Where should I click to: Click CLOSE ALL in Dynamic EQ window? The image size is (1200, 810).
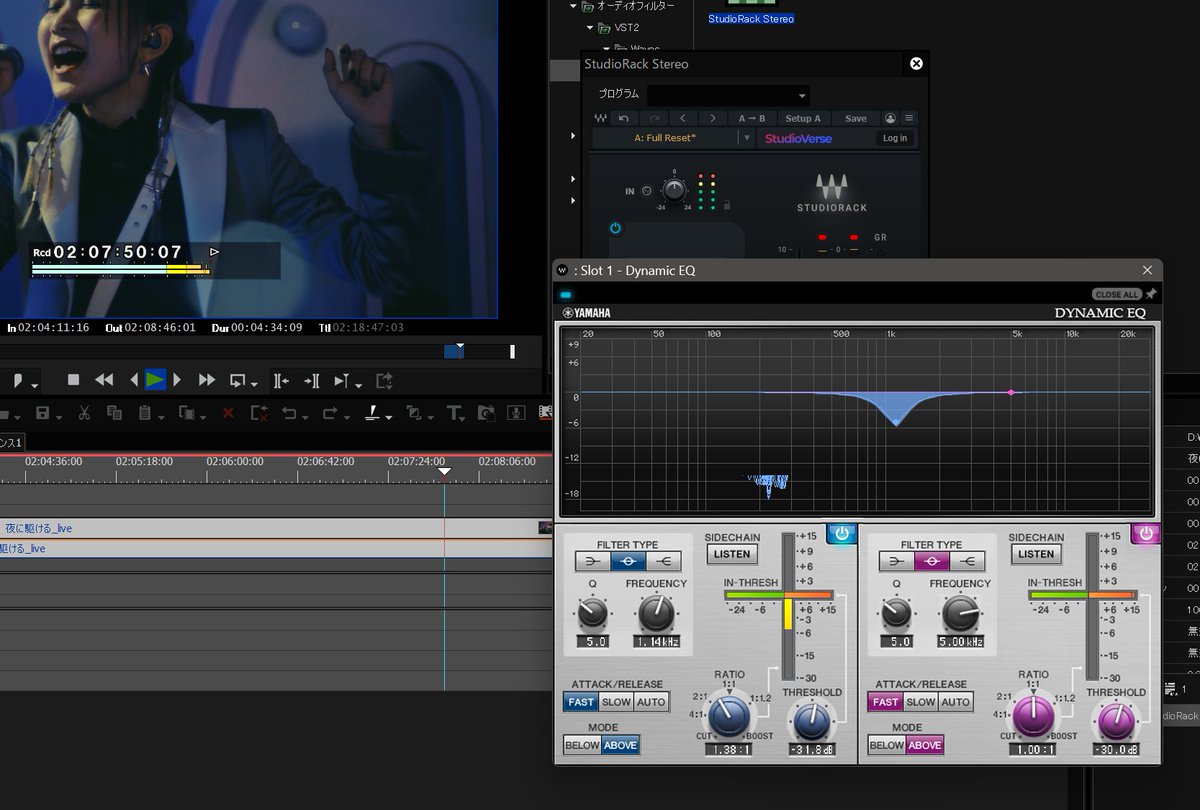pyautogui.click(x=1117, y=294)
